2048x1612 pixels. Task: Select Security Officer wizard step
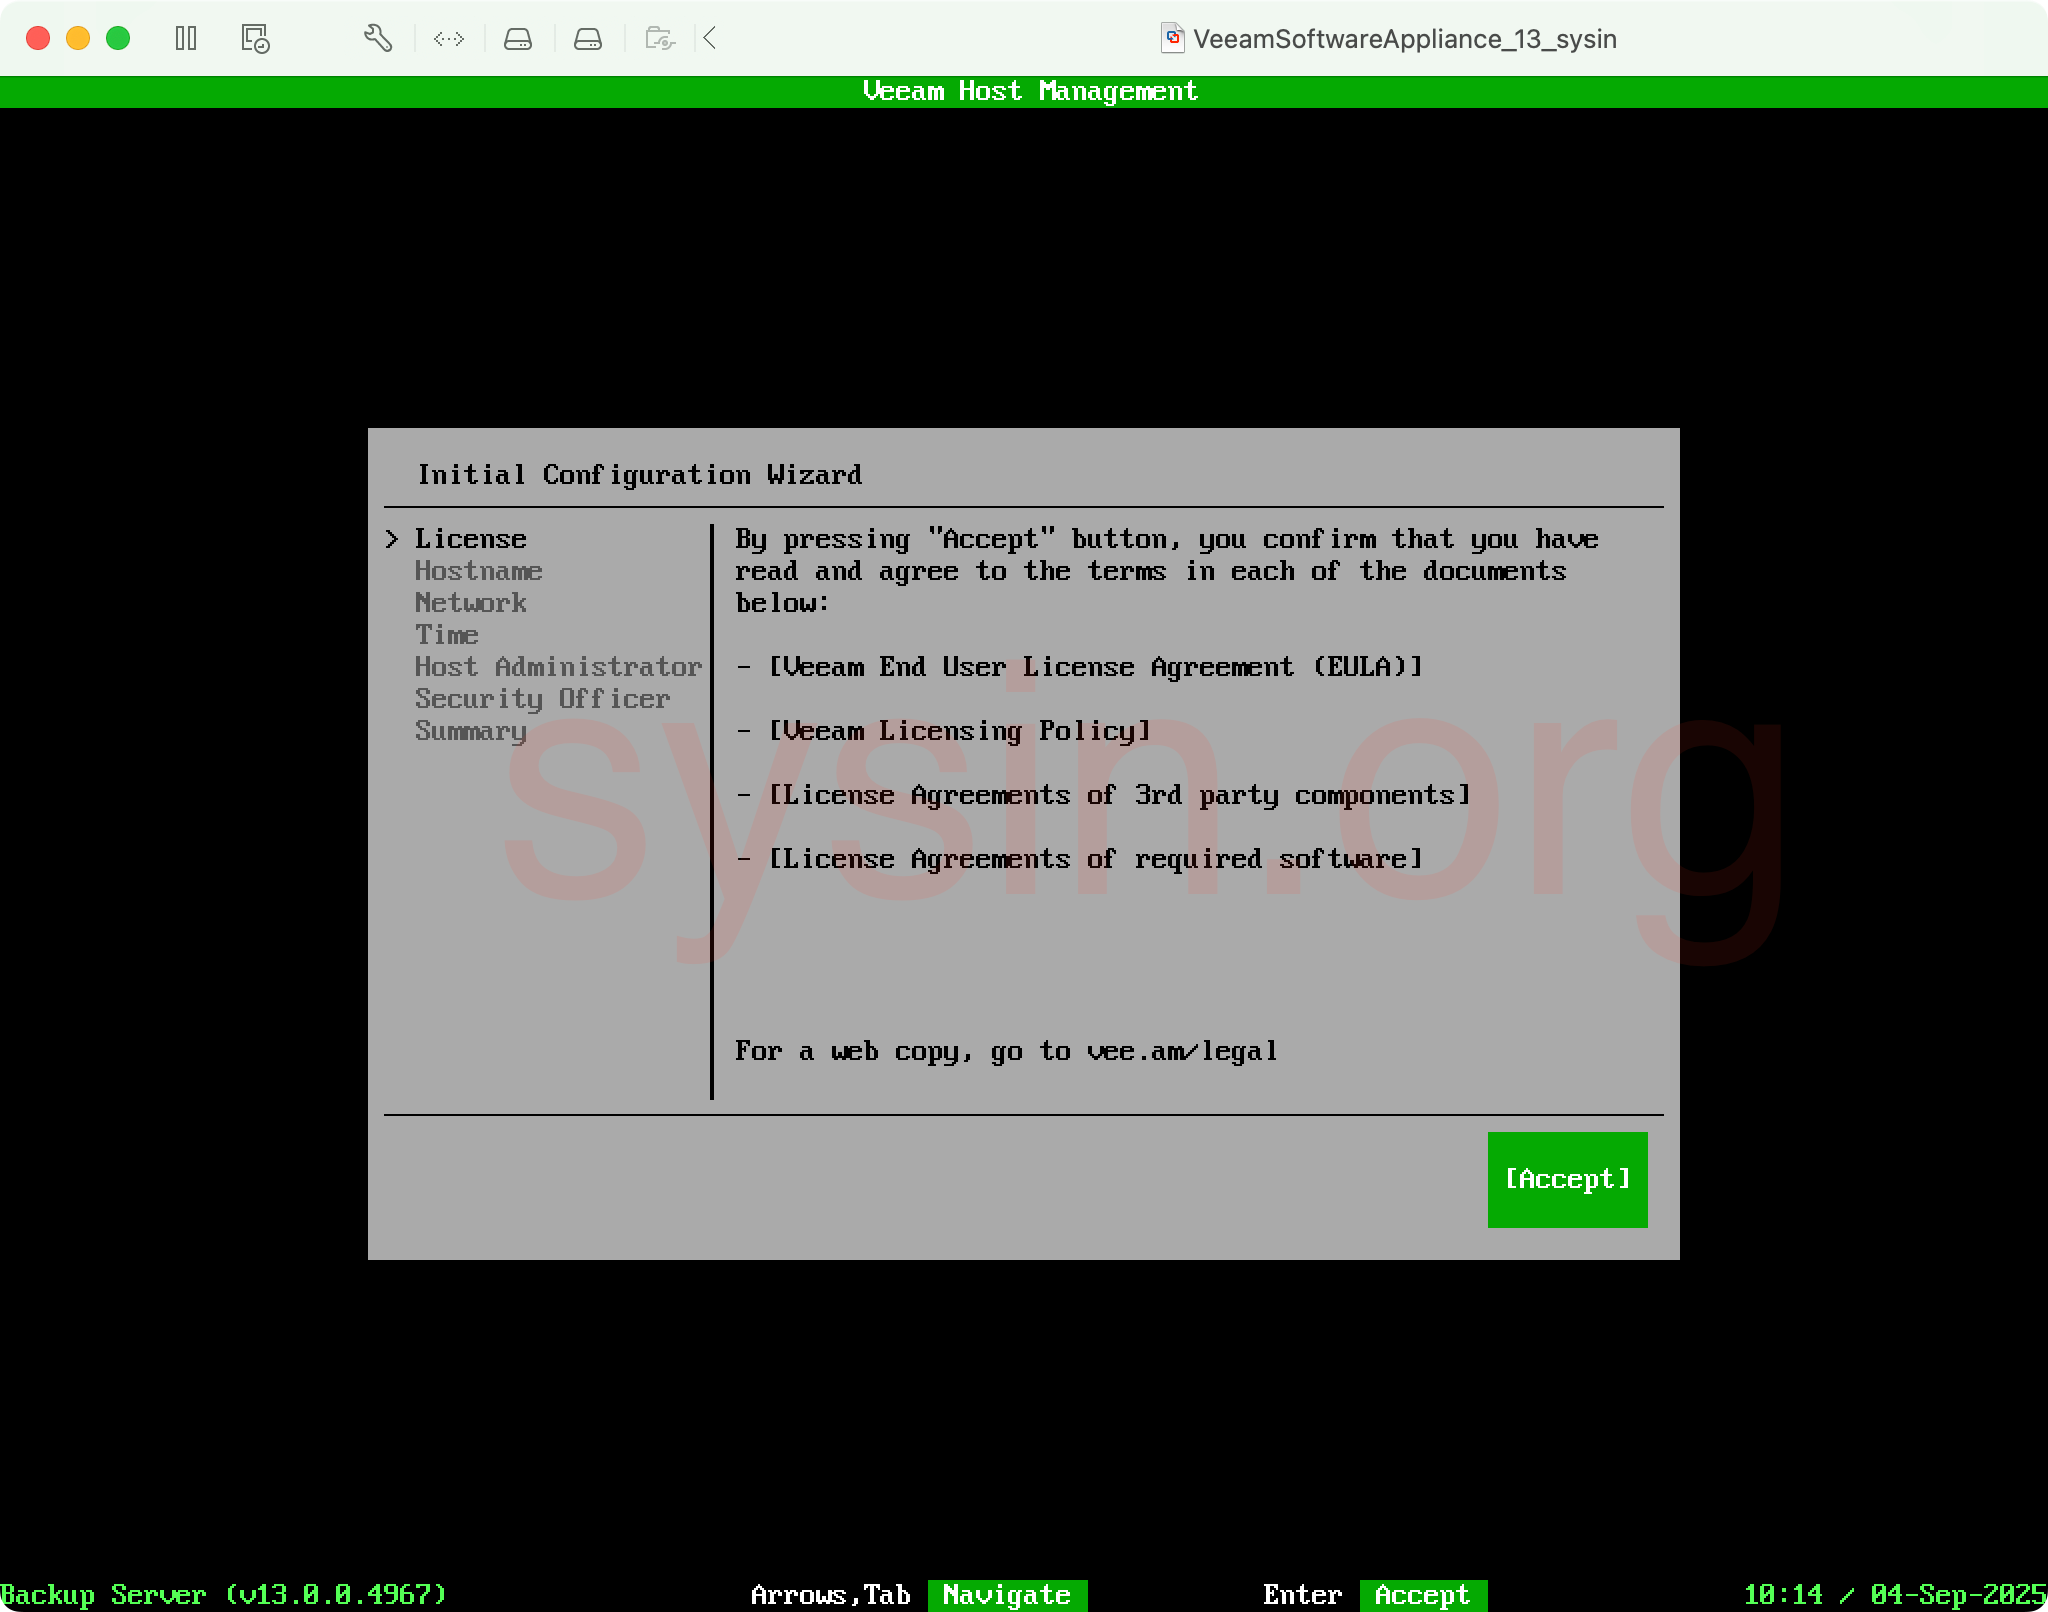pyautogui.click(x=542, y=699)
